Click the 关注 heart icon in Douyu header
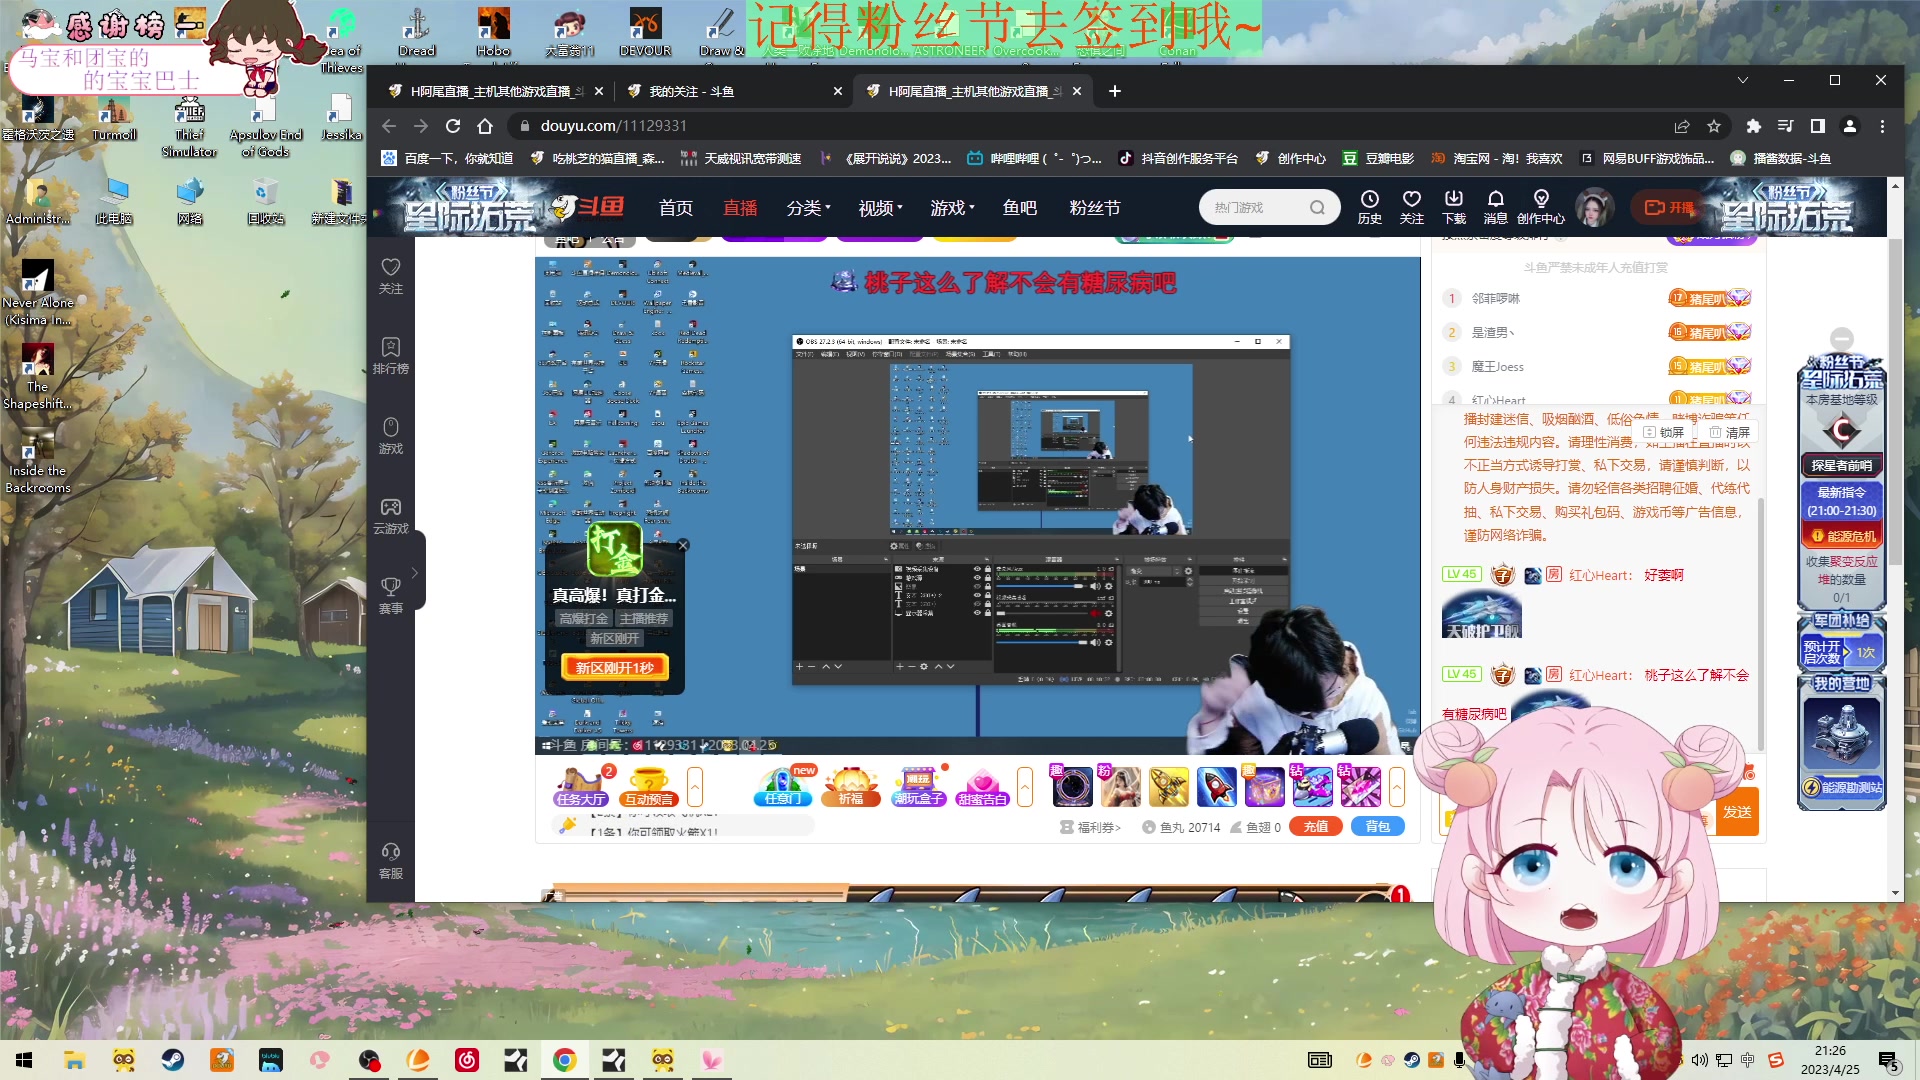 [1411, 207]
